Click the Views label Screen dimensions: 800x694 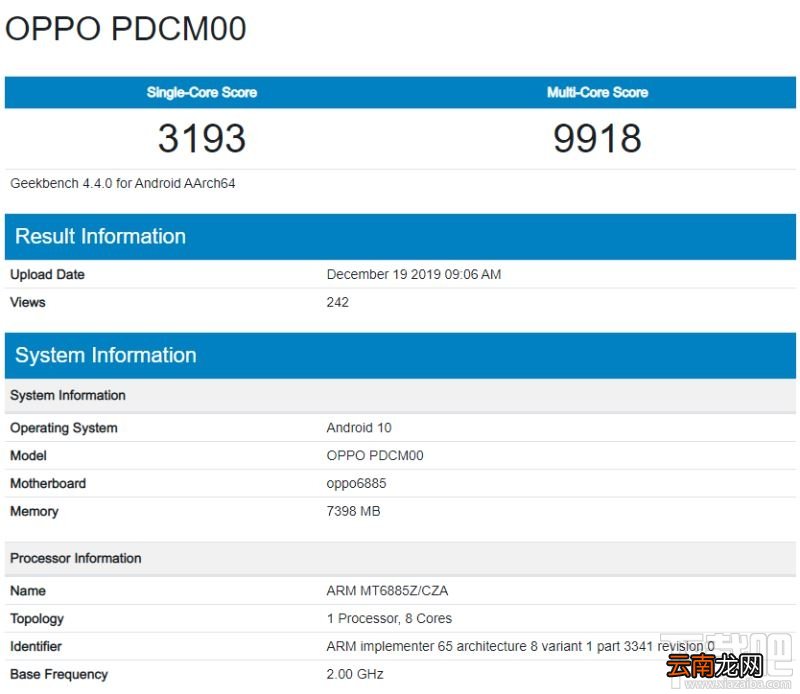pyautogui.click(x=28, y=302)
